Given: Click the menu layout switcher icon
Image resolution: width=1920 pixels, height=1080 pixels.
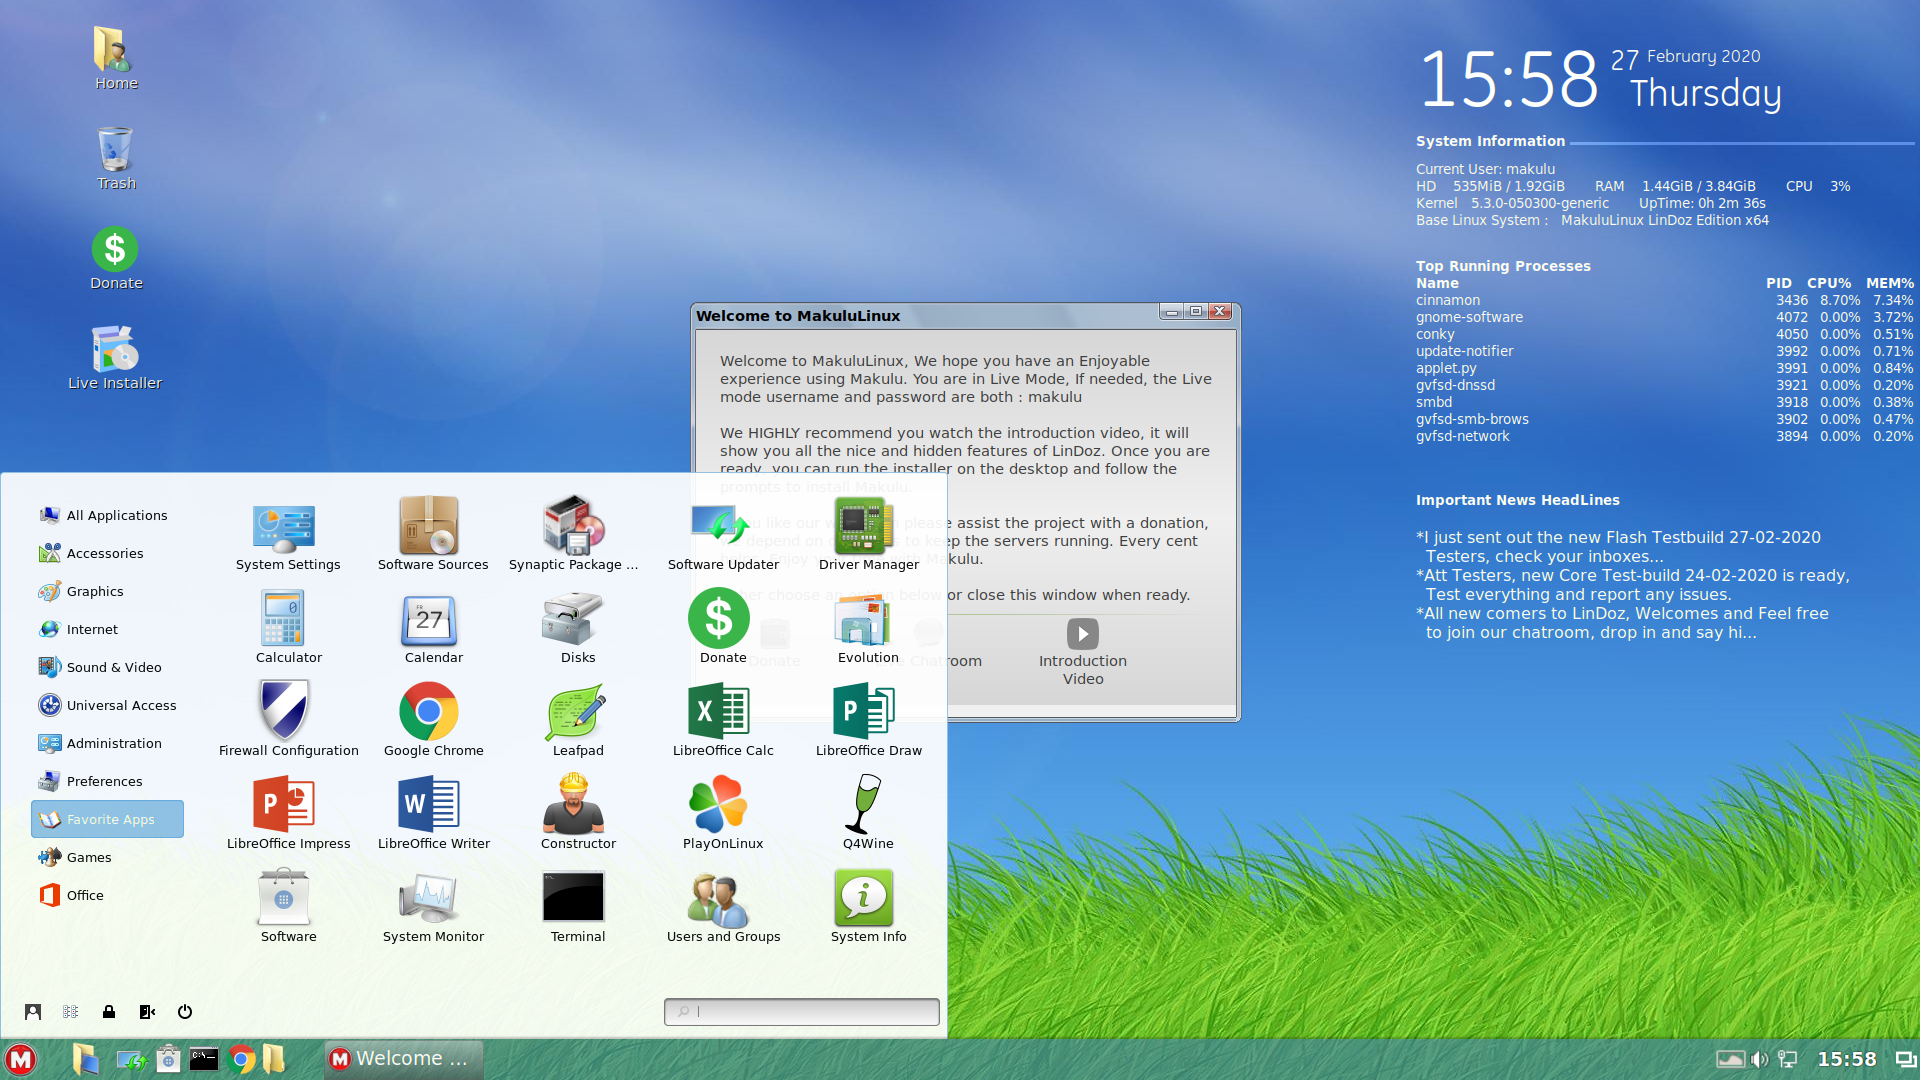Looking at the screenshot, I should click(71, 1012).
